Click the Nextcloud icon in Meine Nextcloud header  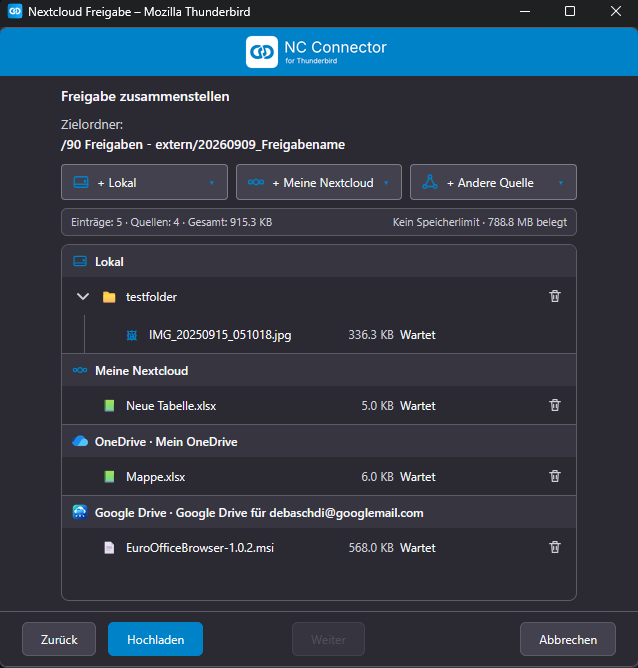[x=80, y=370]
